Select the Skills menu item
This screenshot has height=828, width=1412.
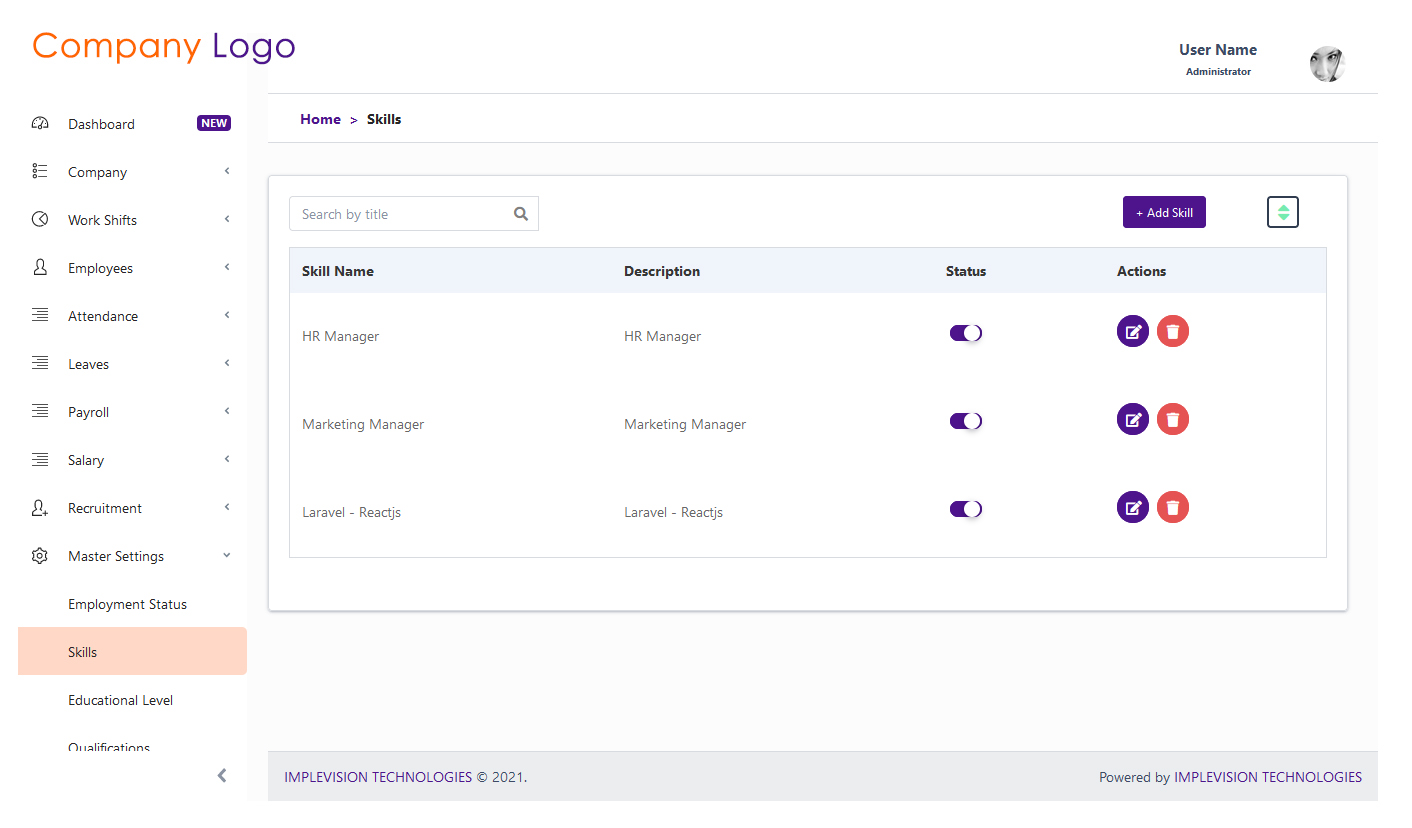[x=132, y=651]
